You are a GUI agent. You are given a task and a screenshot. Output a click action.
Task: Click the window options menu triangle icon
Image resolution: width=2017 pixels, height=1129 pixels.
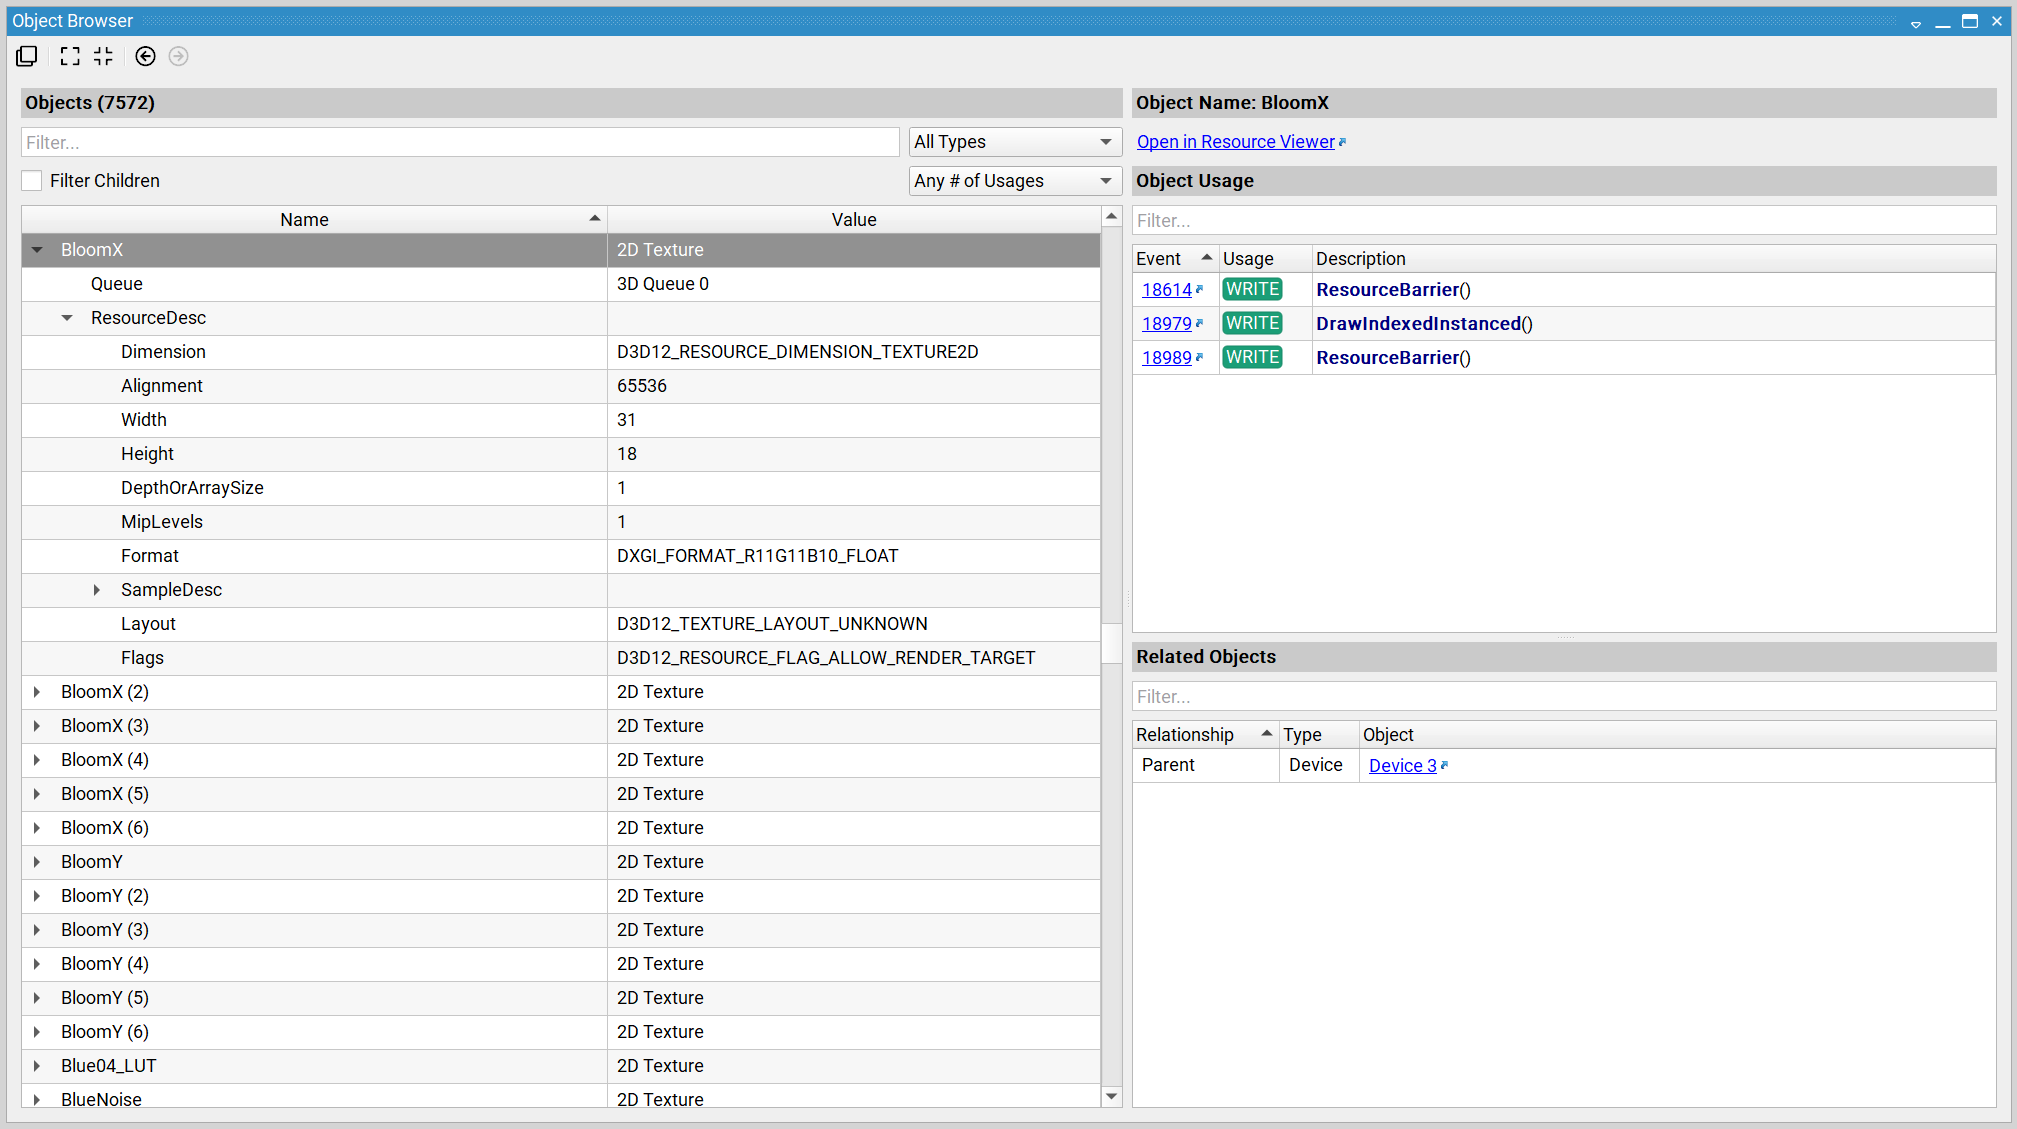click(1915, 23)
